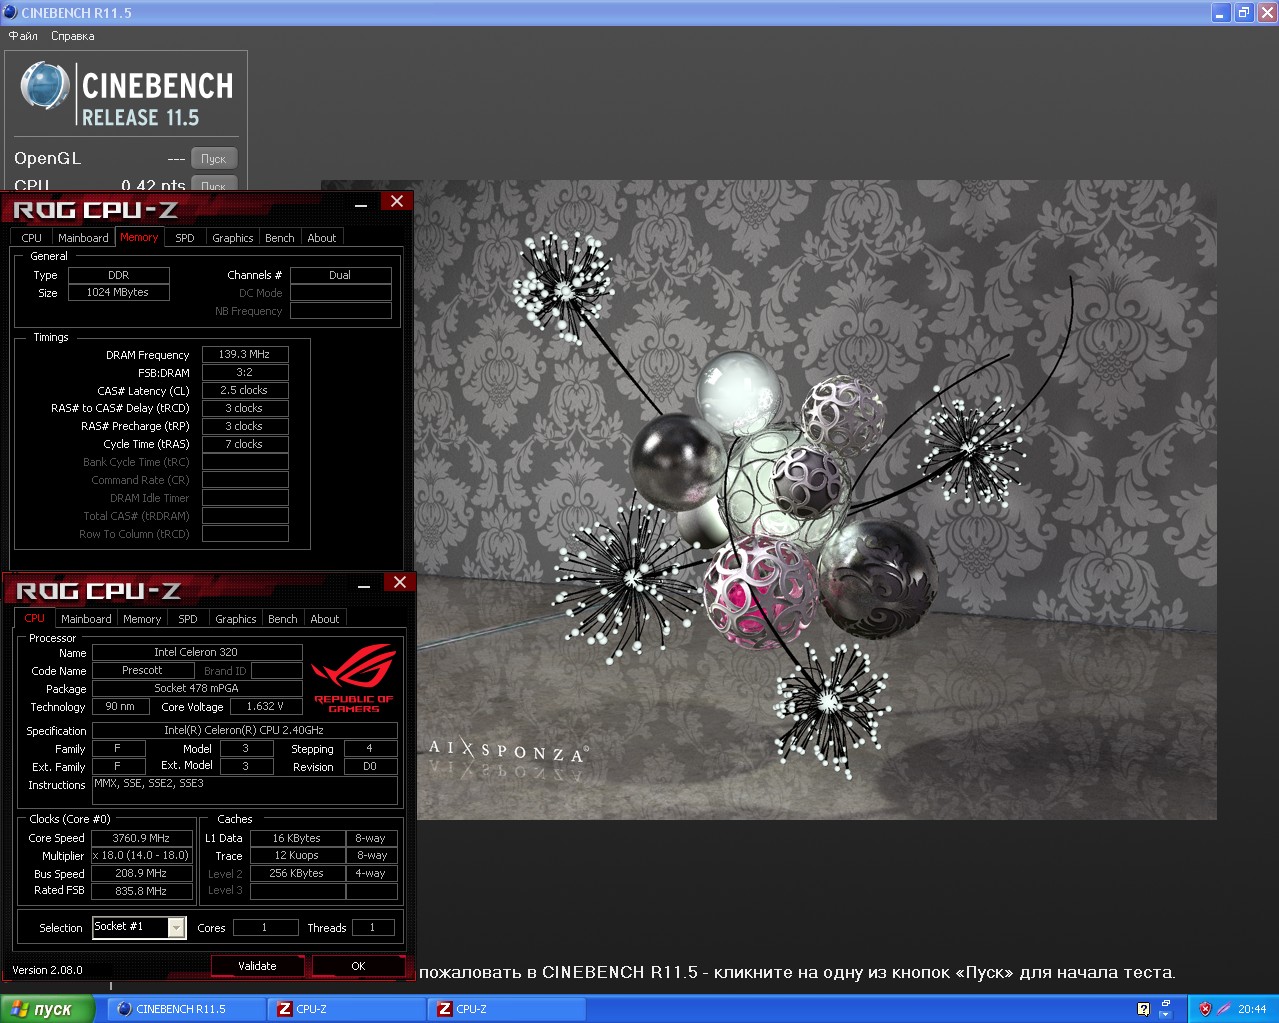Open Memory tab in lower CPU-Z window
The height and width of the screenshot is (1023, 1279).
[x=142, y=619]
